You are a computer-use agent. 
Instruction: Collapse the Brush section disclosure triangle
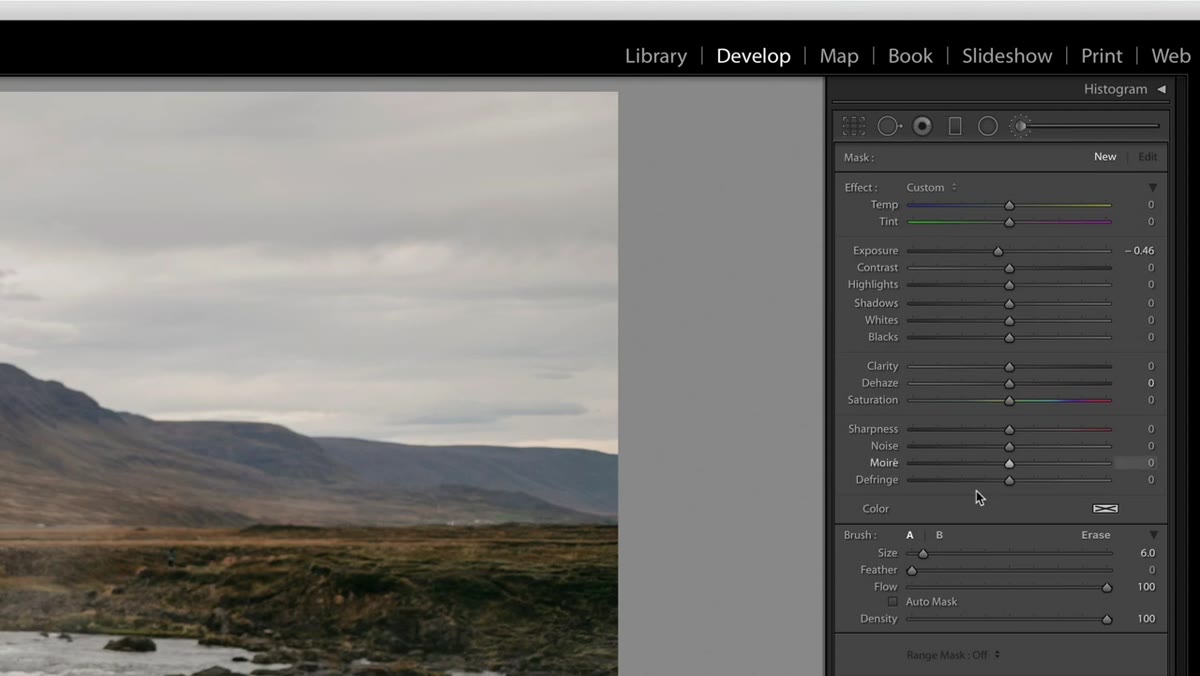coord(1152,535)
